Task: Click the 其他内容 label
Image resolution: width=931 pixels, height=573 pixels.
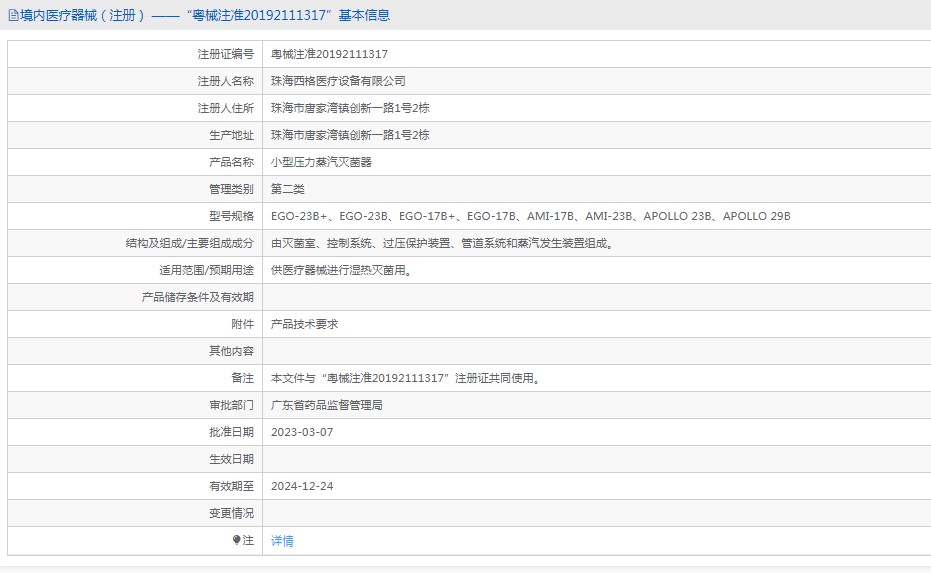Action: (x=232, y=351)
